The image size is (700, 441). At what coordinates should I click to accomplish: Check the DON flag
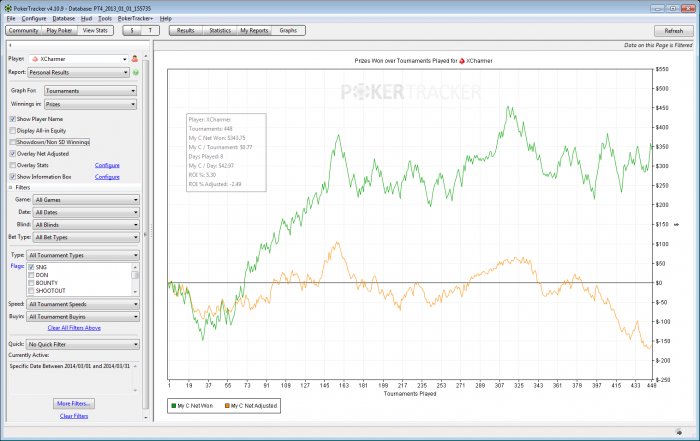pyautogui.click(x=31, y=275)
